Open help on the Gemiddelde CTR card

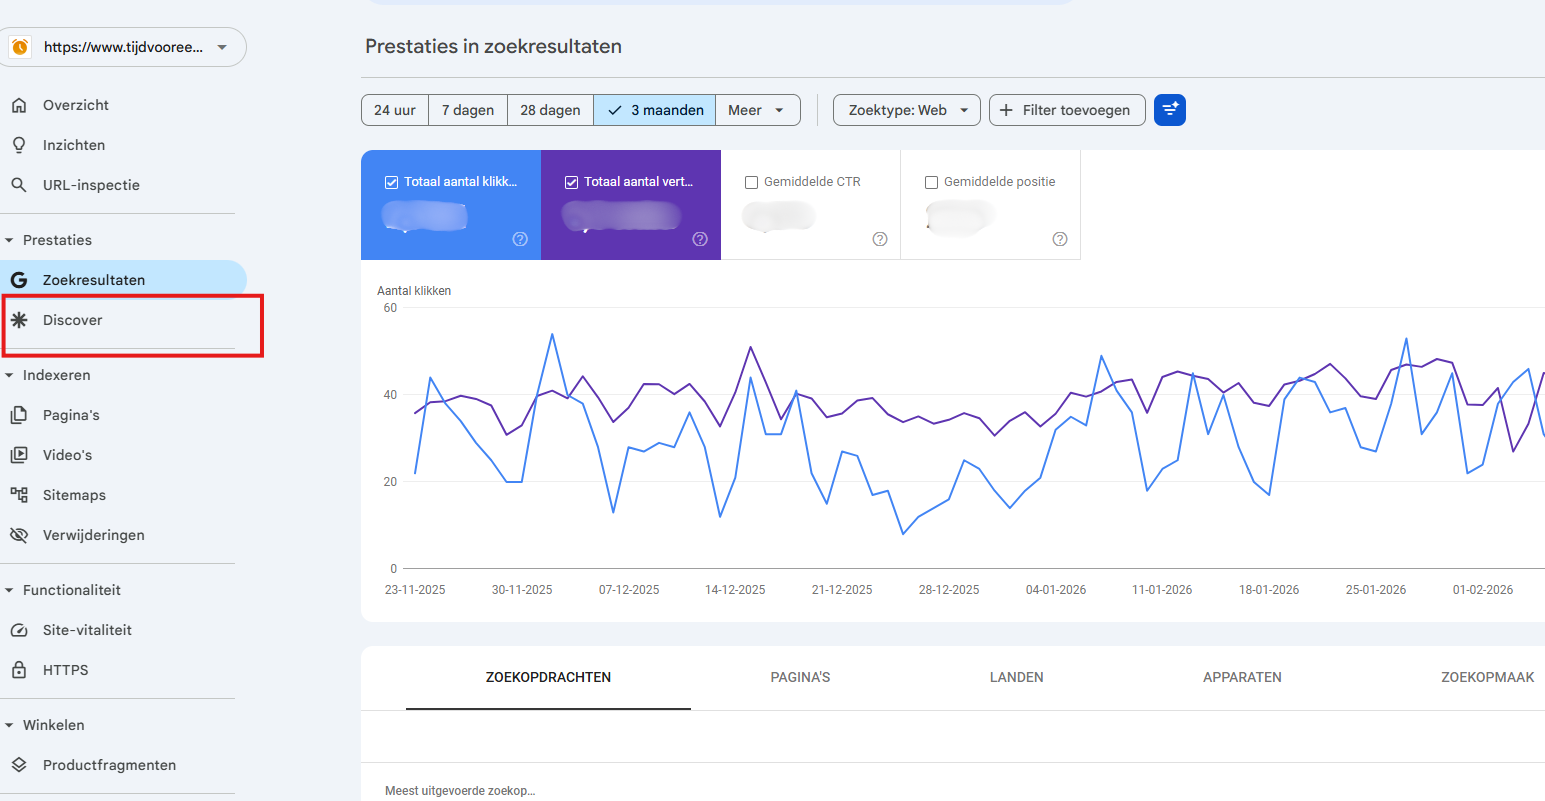[x=879, y=239]
